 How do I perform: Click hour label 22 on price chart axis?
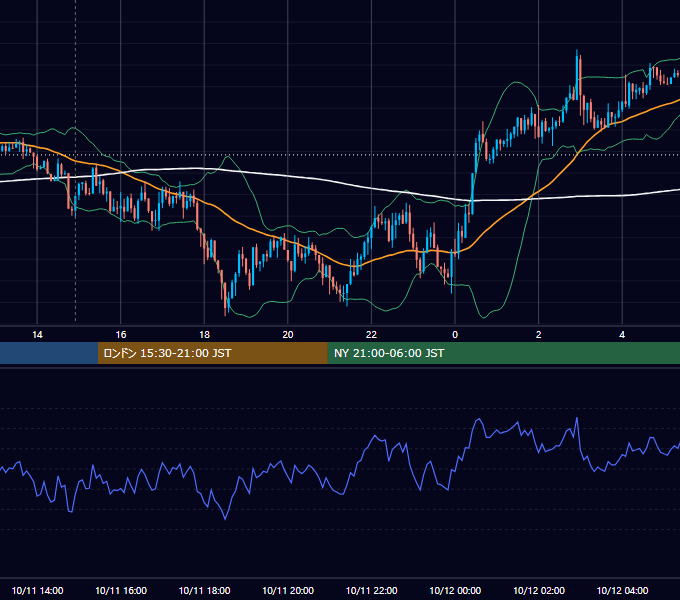point(371,334)
